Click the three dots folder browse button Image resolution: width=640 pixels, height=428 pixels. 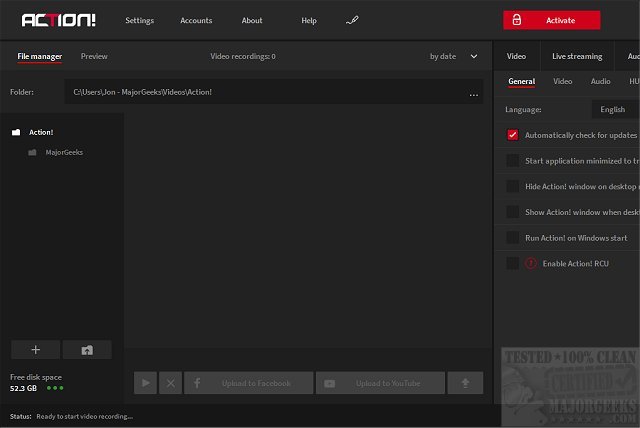(473, 93)
